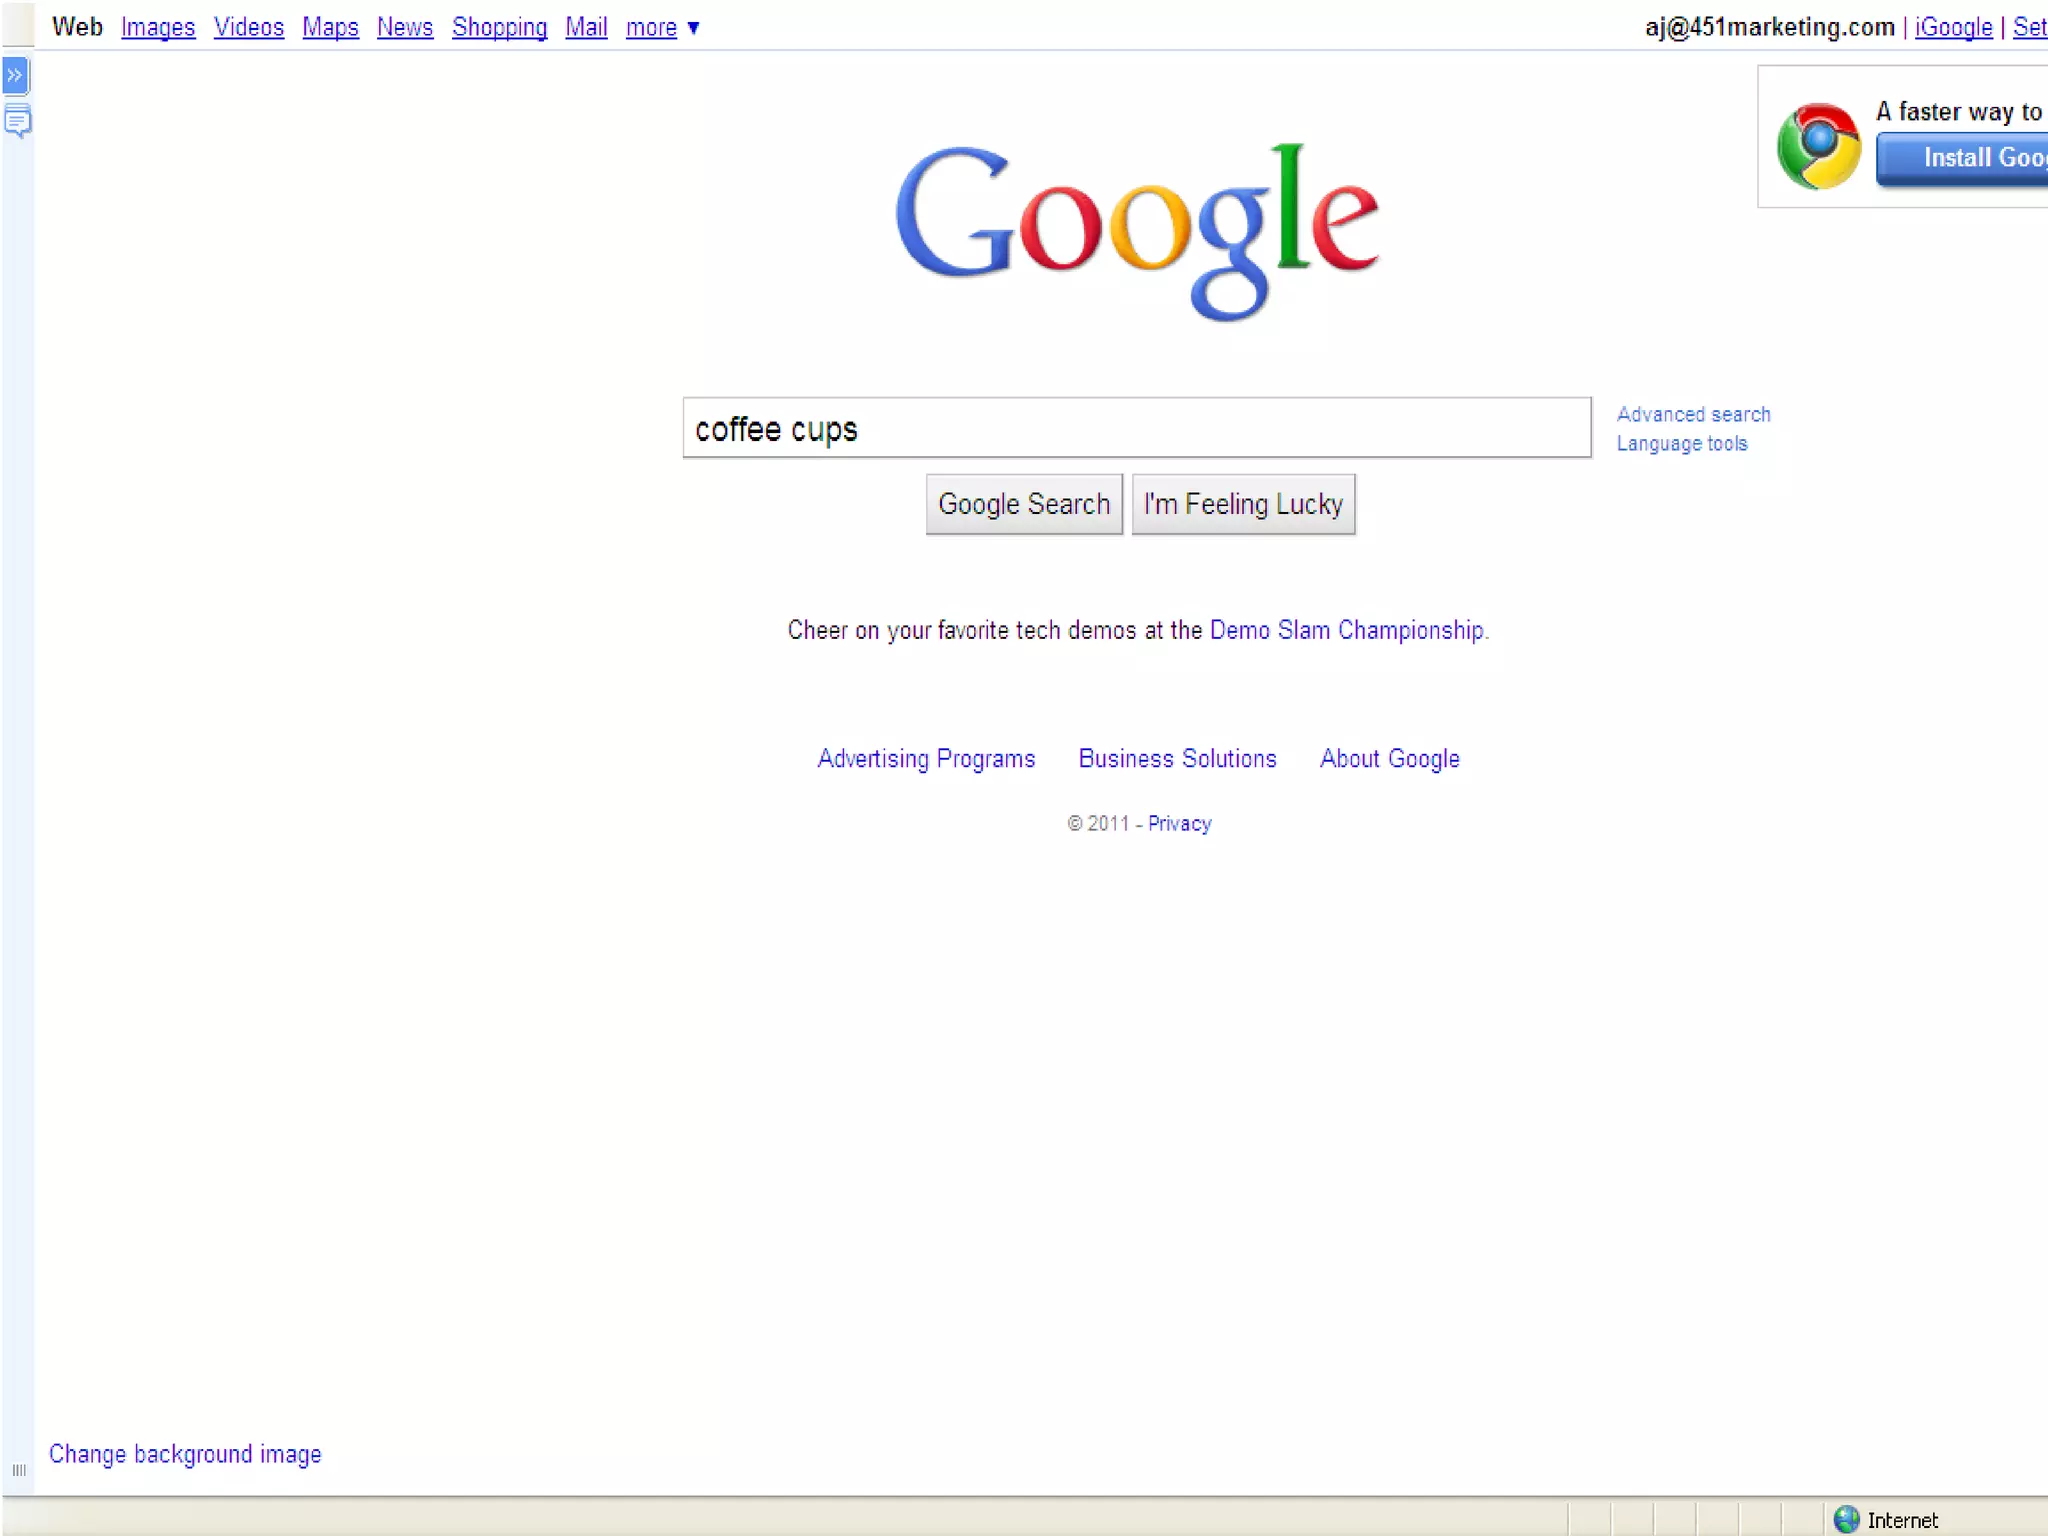This screenshot has width=2048, height=1536.
Task: Open Advanced search link
Action: pos(1693,414)
